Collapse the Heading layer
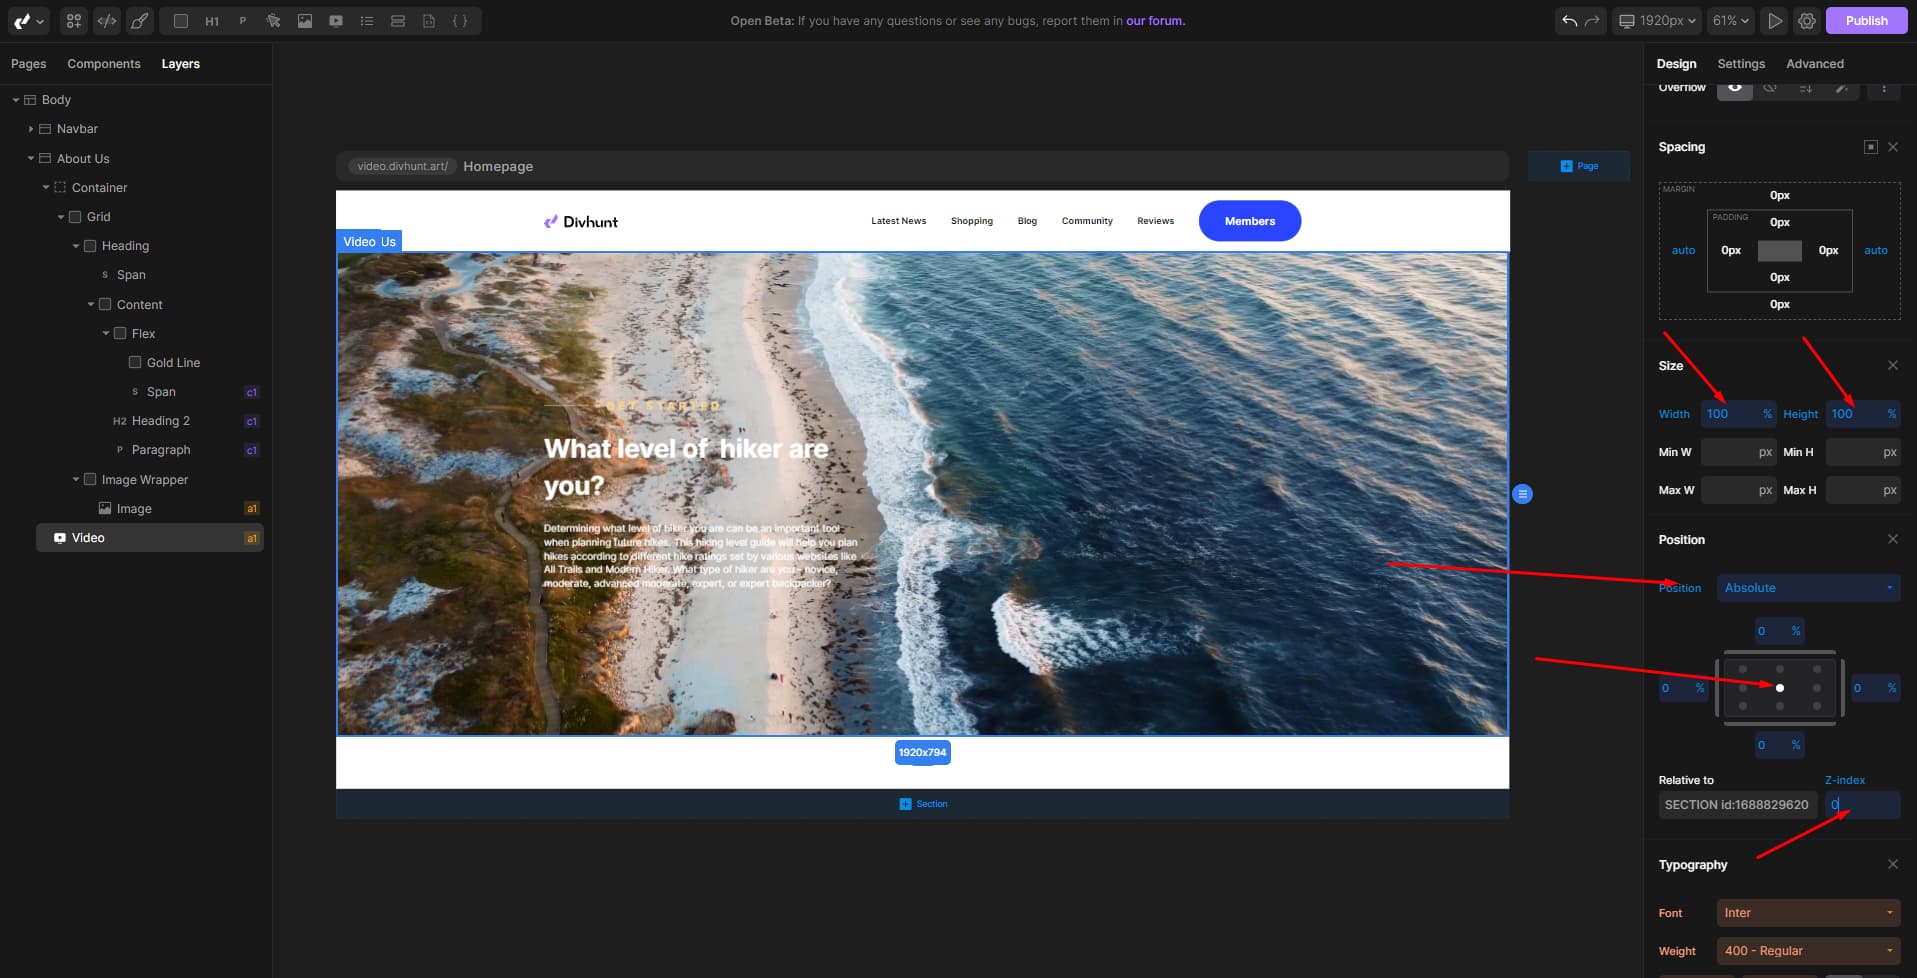Image resolution: width=1917 pixels, height=978 pixels. (76, 245)
